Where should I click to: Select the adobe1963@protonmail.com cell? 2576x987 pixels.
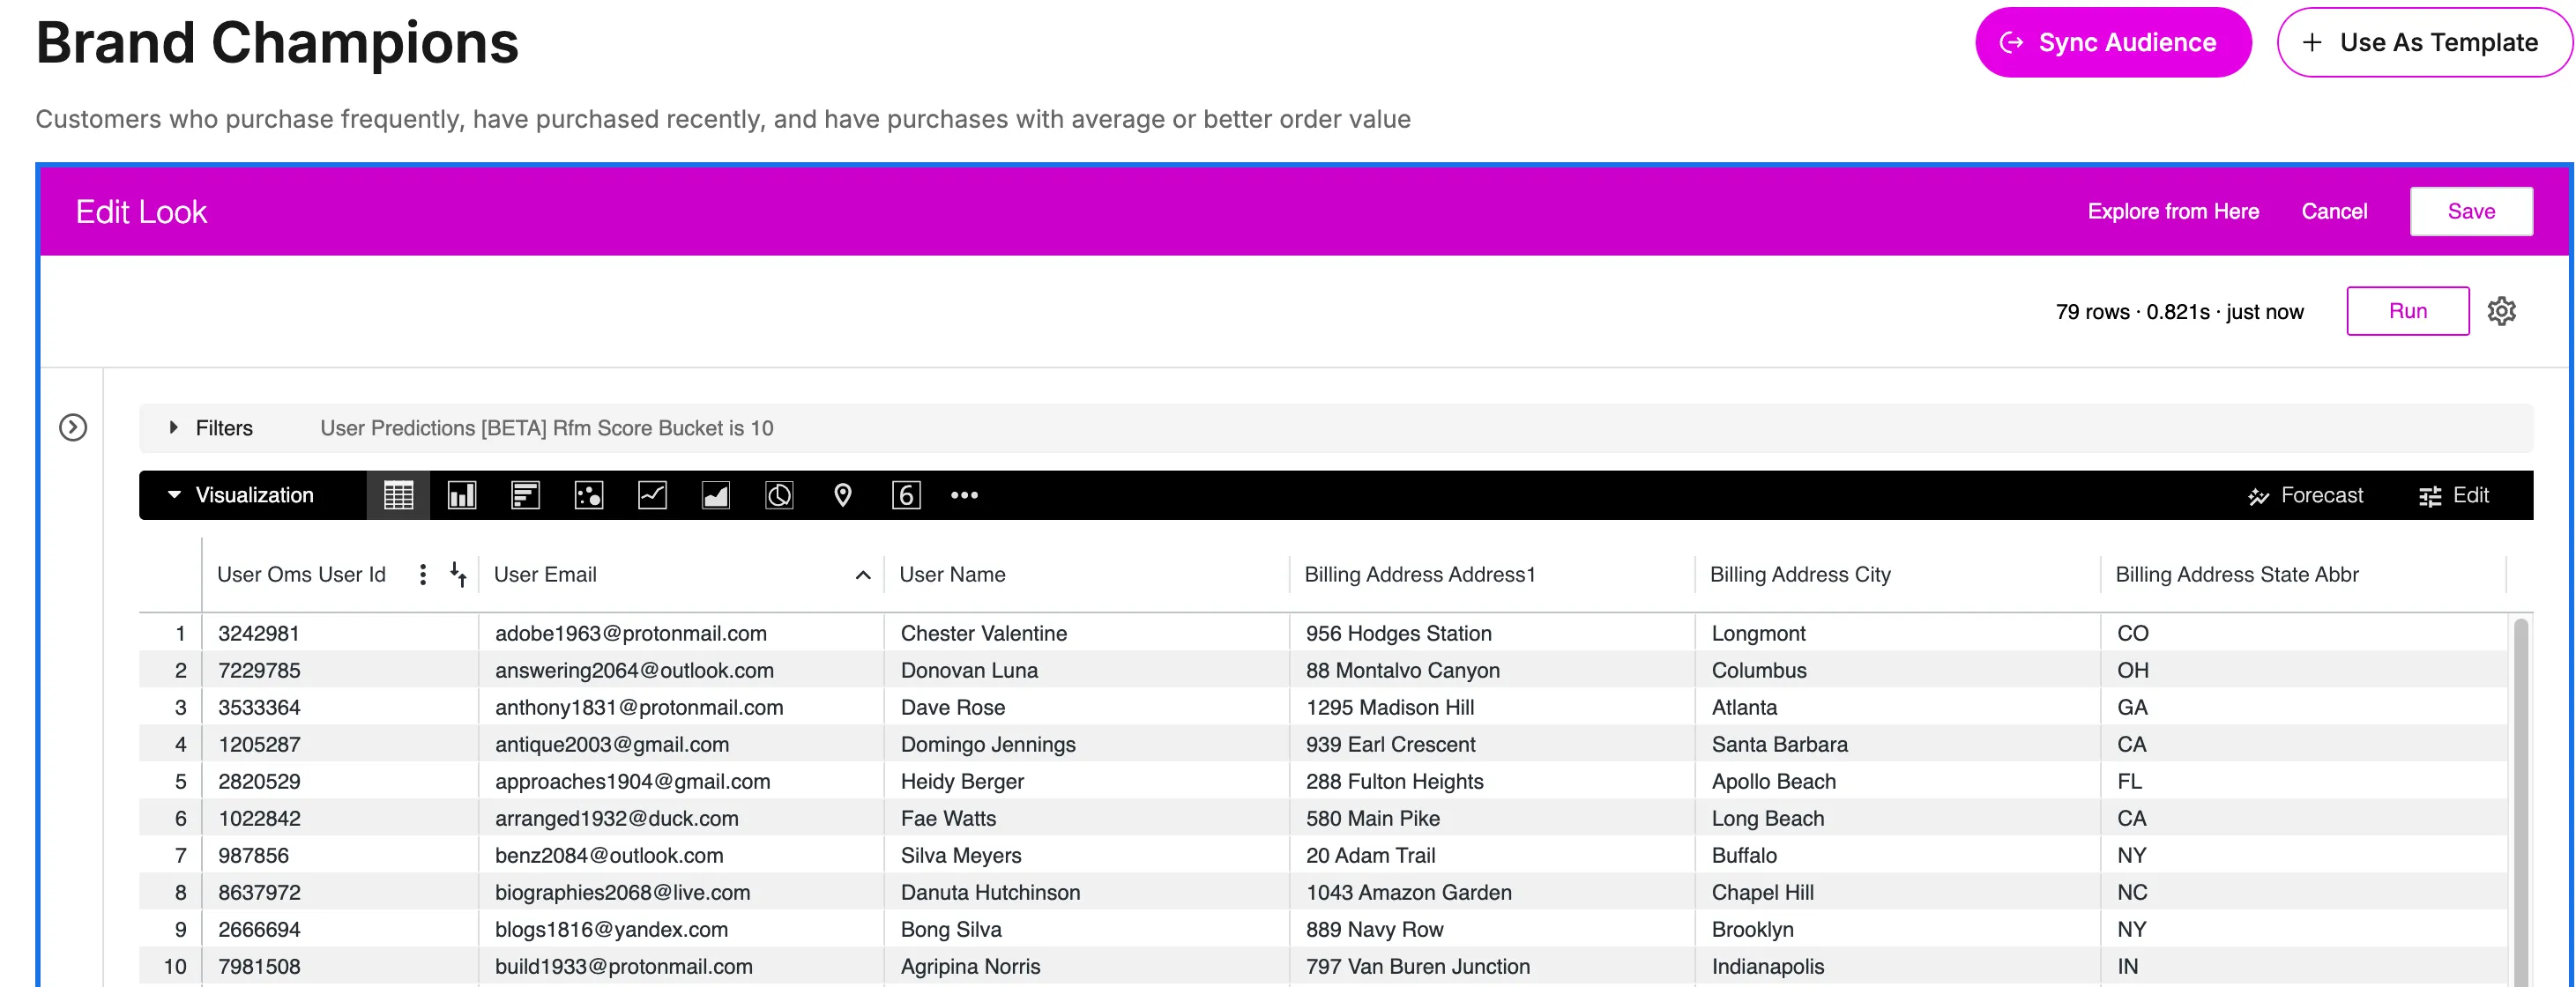pyautogui.click(x=681, y=633)
